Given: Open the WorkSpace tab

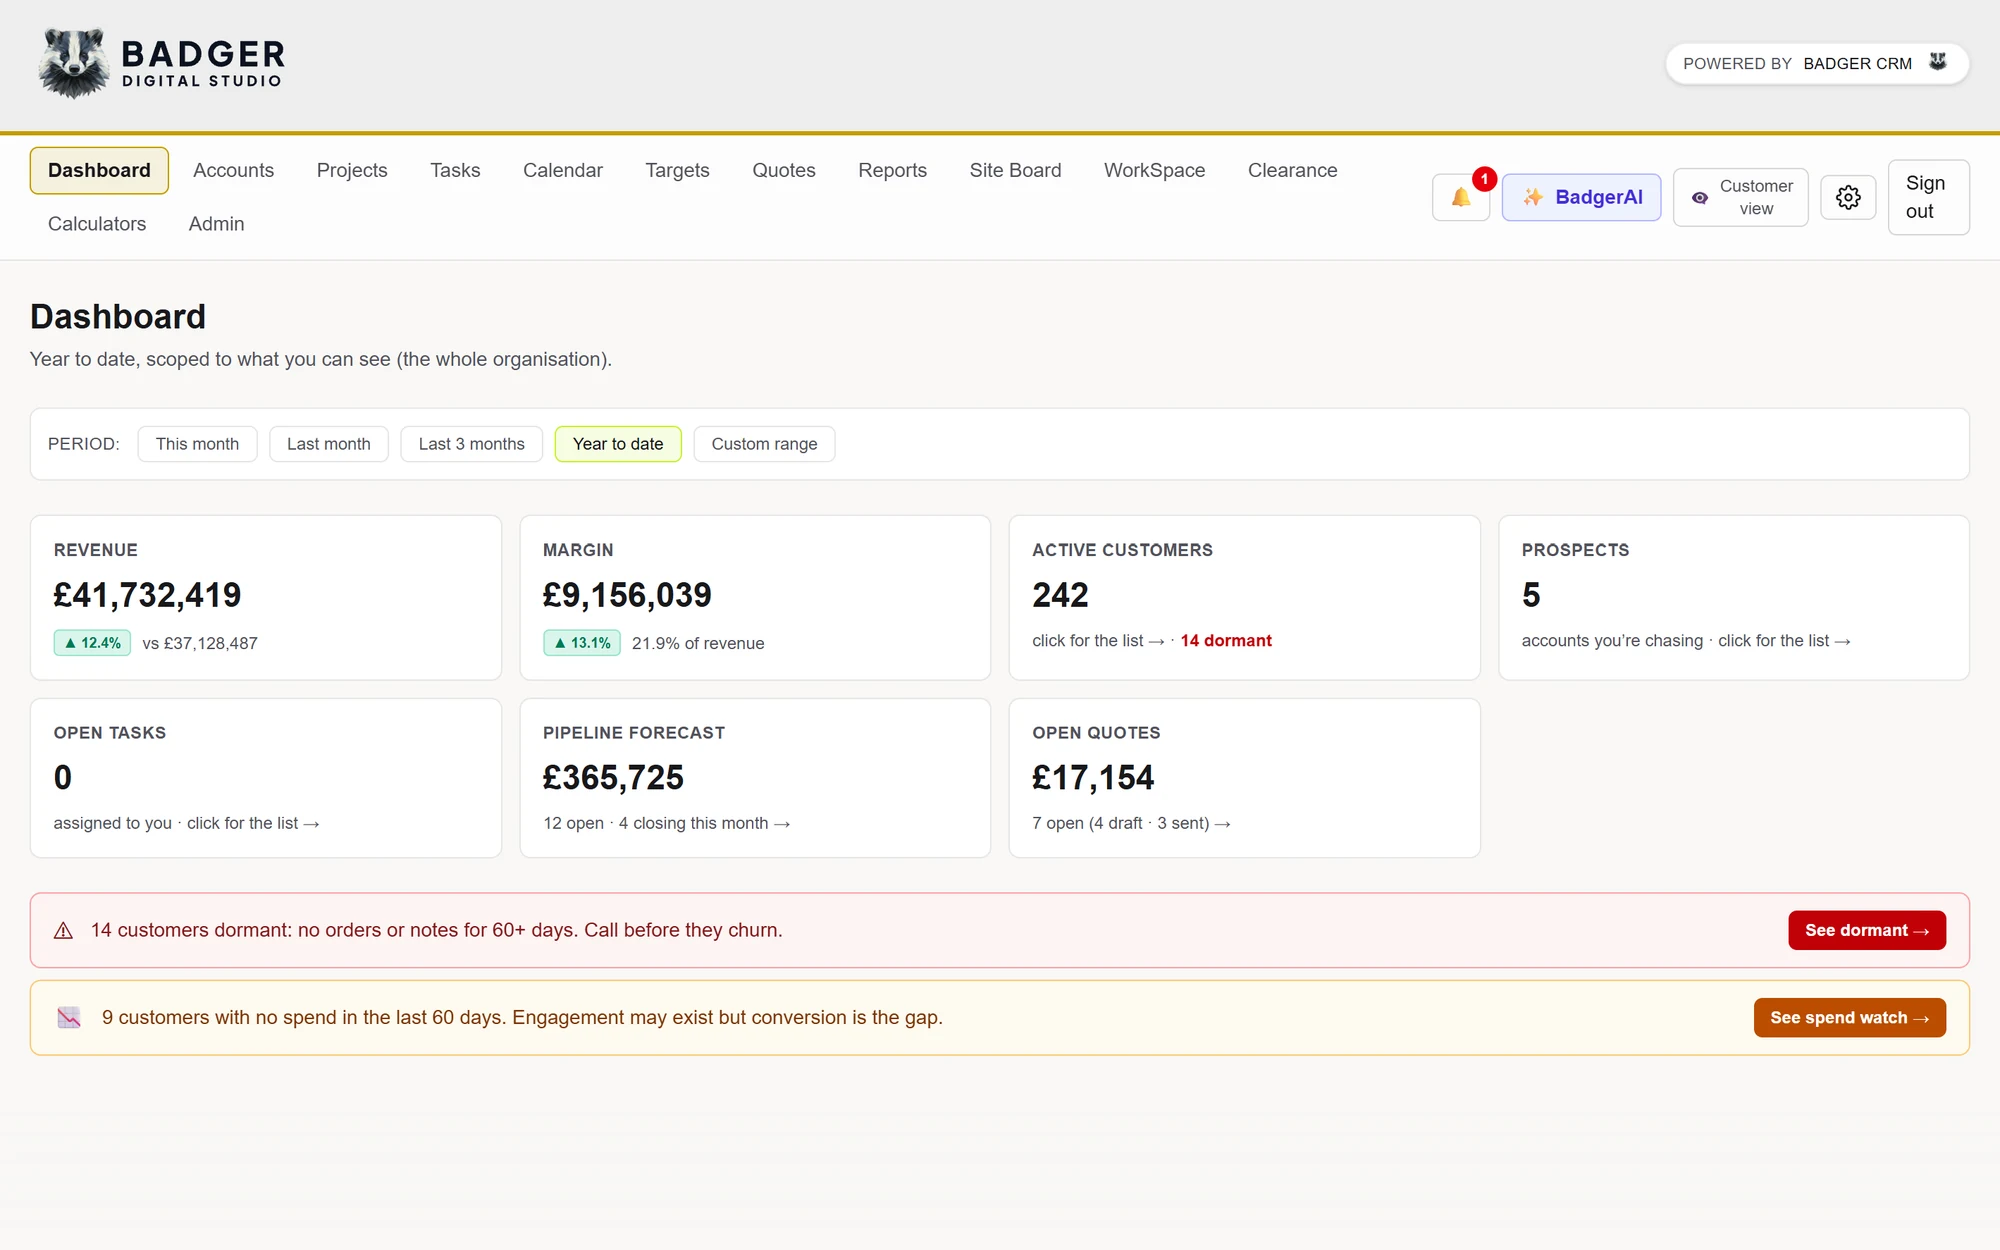Looking at the screenshot, I should [1154, 170].
